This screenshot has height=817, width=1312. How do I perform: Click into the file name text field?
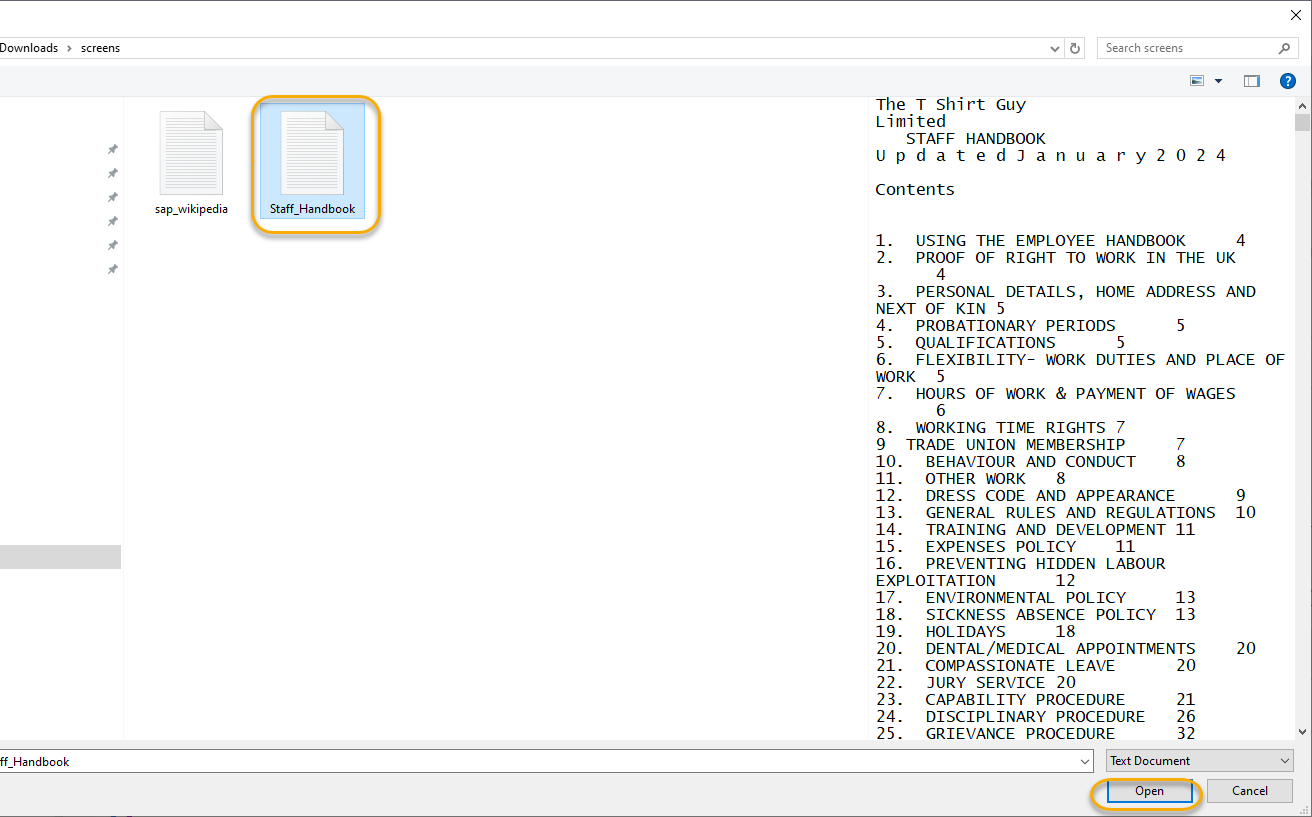538,762
